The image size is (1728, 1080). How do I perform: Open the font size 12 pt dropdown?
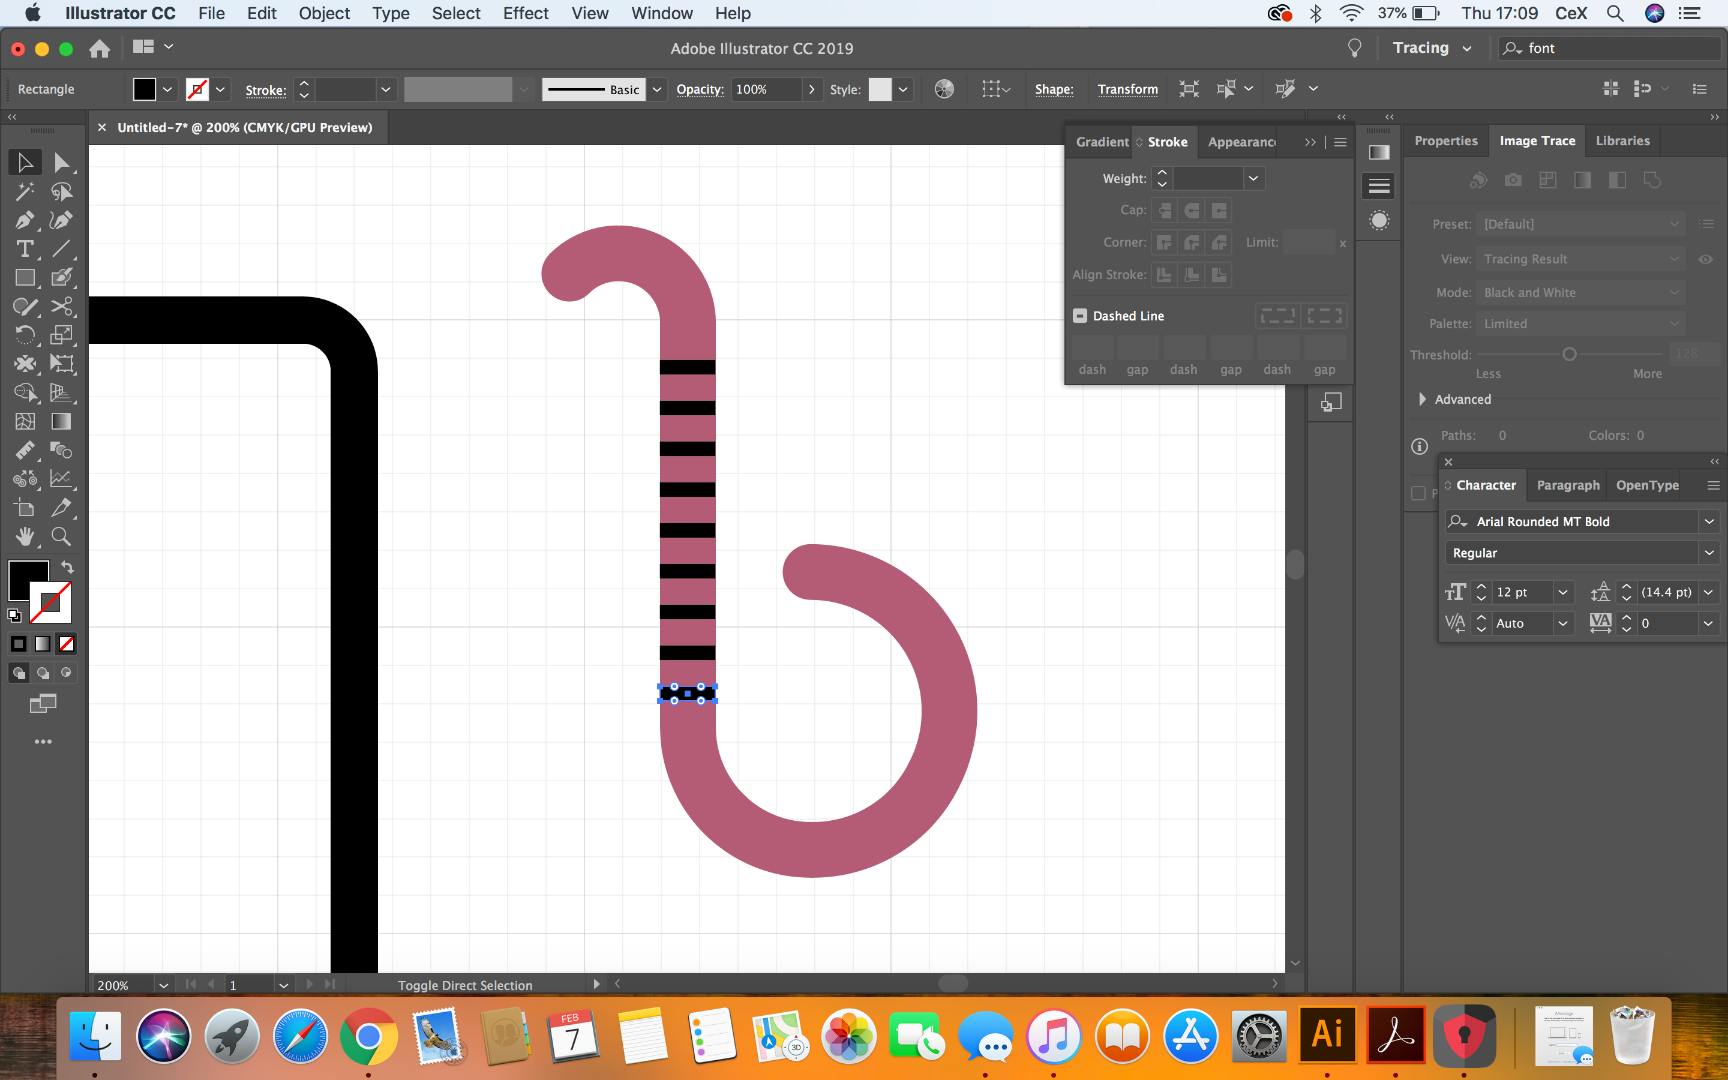point(1563,592)
